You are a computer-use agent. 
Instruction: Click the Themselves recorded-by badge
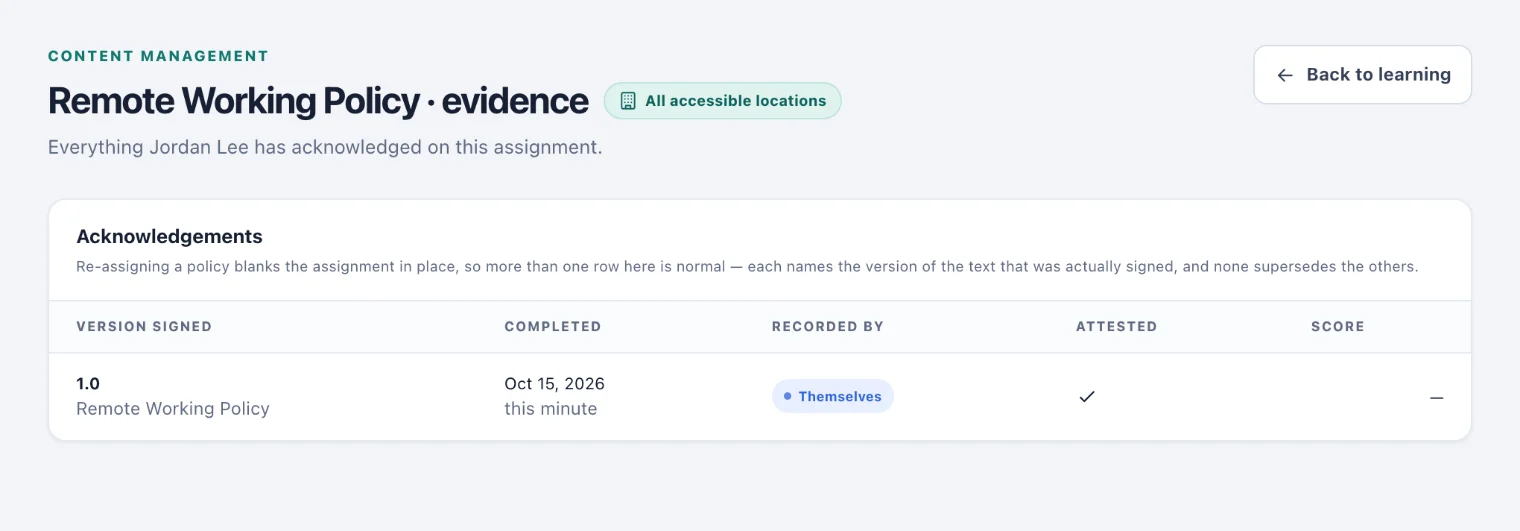point(832,396)
